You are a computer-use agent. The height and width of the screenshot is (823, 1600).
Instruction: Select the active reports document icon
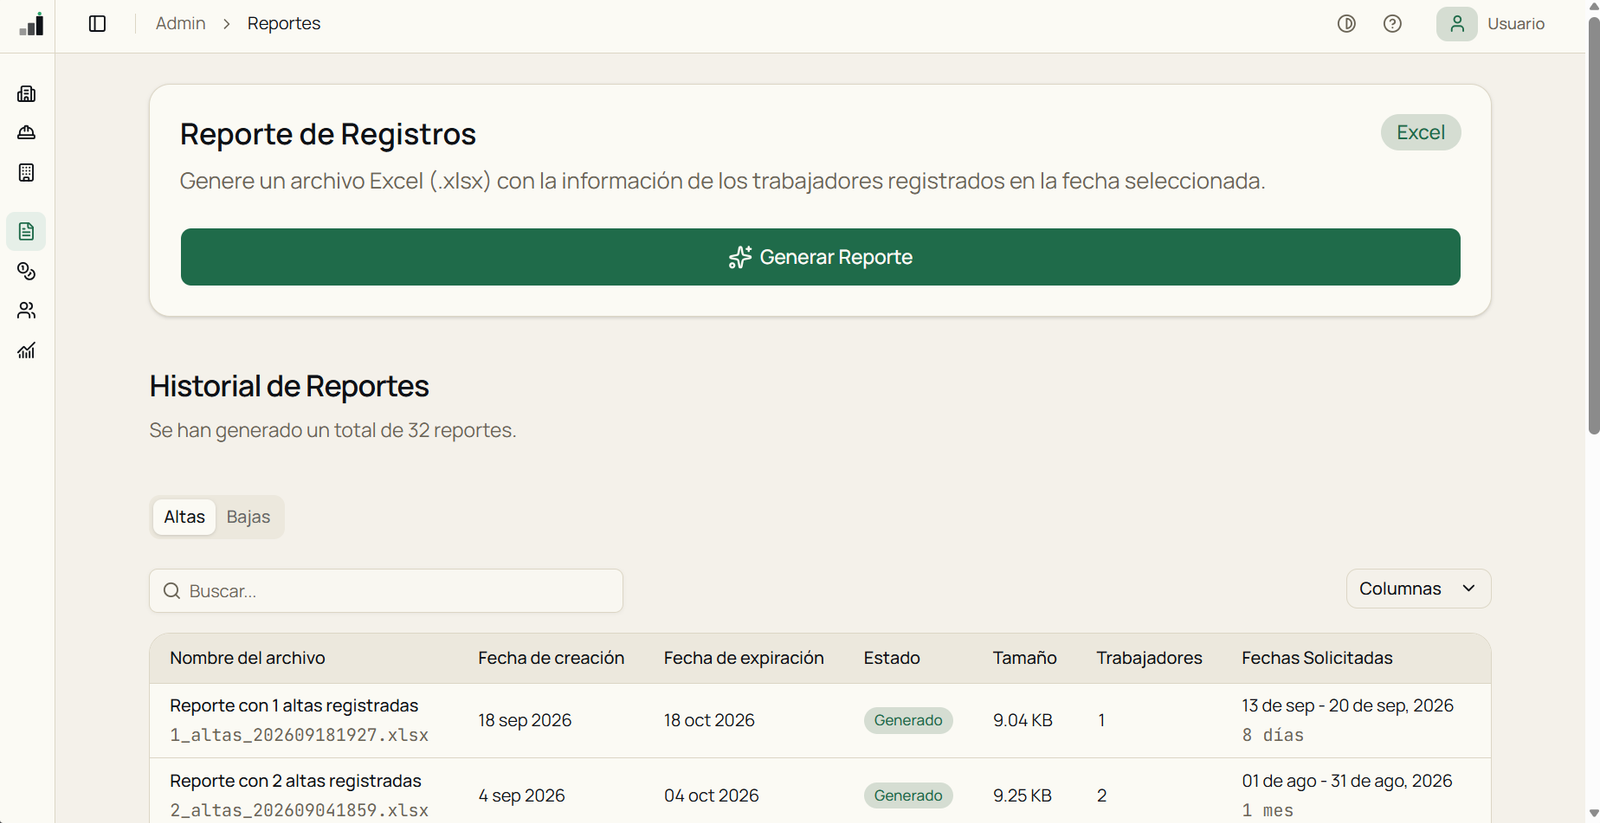(x=27, y=232)
